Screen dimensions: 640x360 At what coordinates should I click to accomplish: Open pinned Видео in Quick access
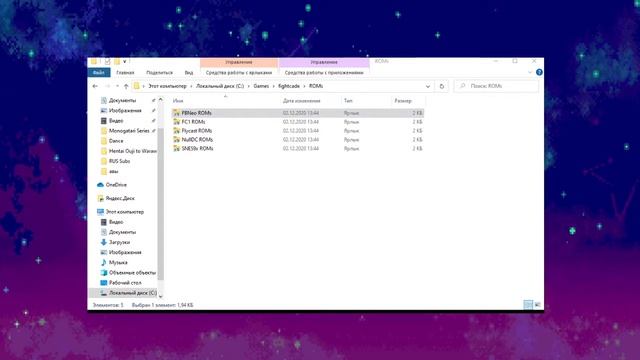tap(116, 121)
